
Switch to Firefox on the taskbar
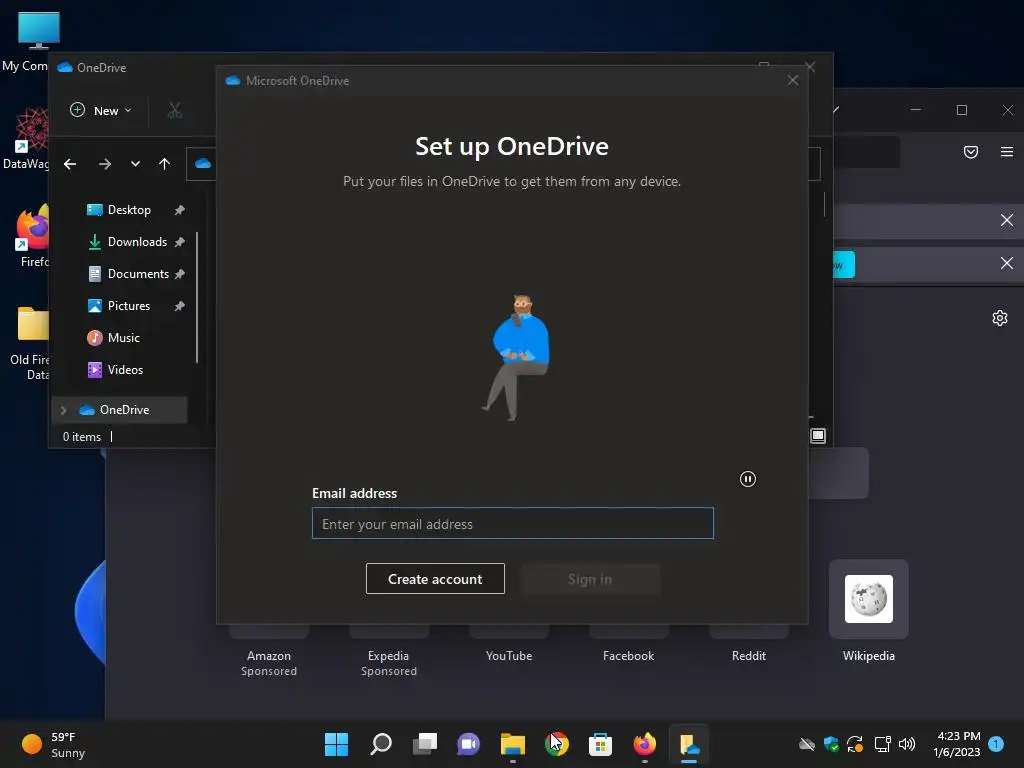click(x=645, y=744)
